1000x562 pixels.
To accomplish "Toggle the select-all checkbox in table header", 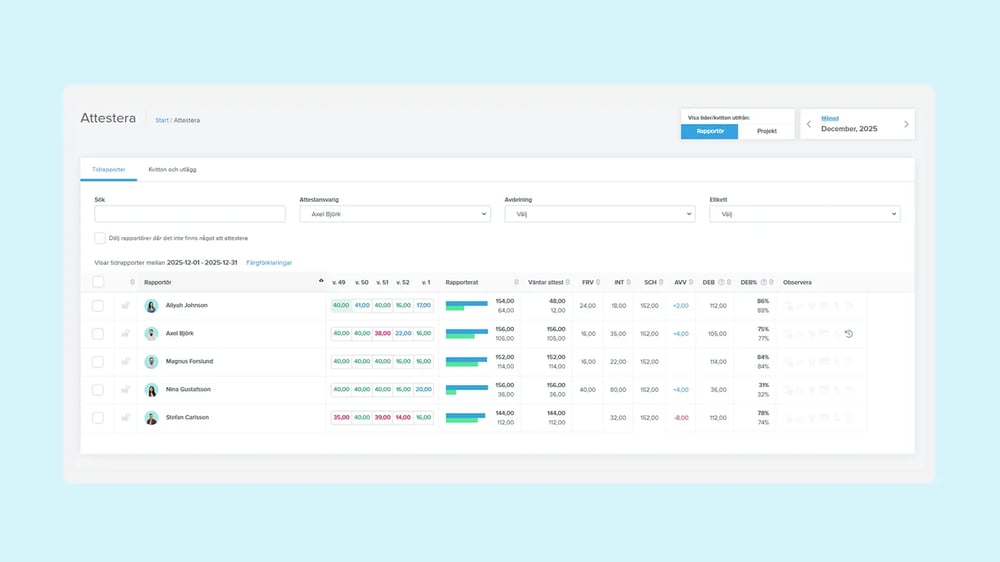I will [x=98, y=282].
